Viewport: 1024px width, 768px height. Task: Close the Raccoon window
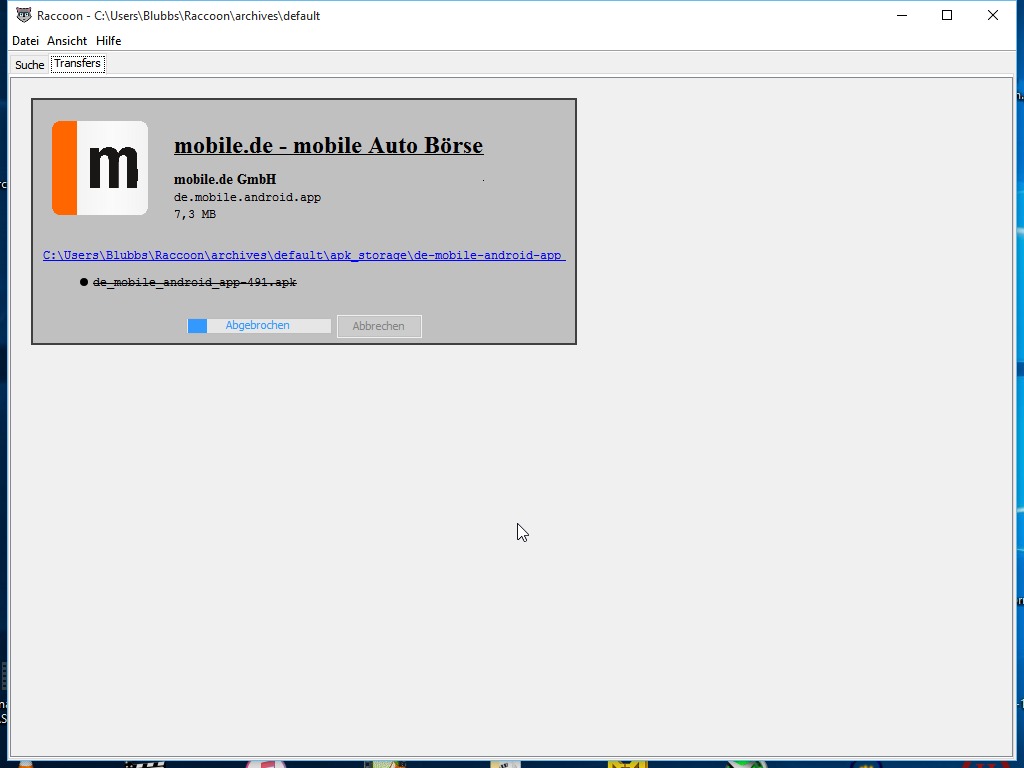[x=993, y=15]
